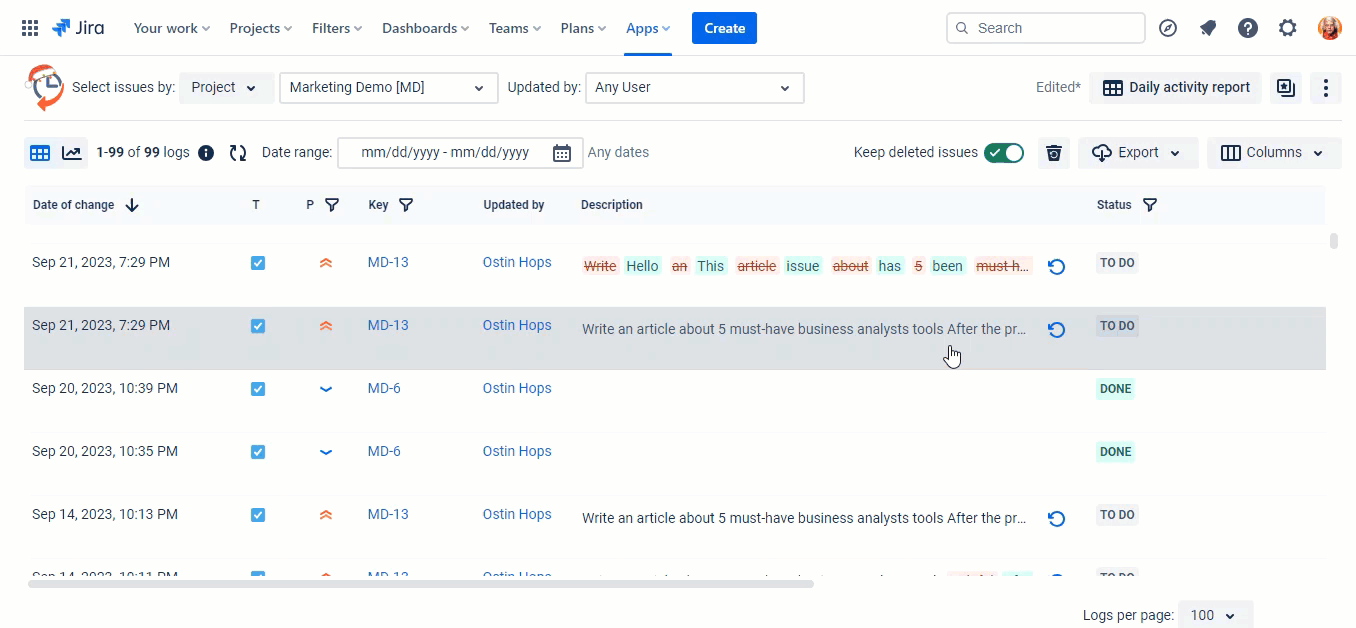Click the restore icon in first row
Viewport: 1356px width, 628px height.
coord(1056,267)
